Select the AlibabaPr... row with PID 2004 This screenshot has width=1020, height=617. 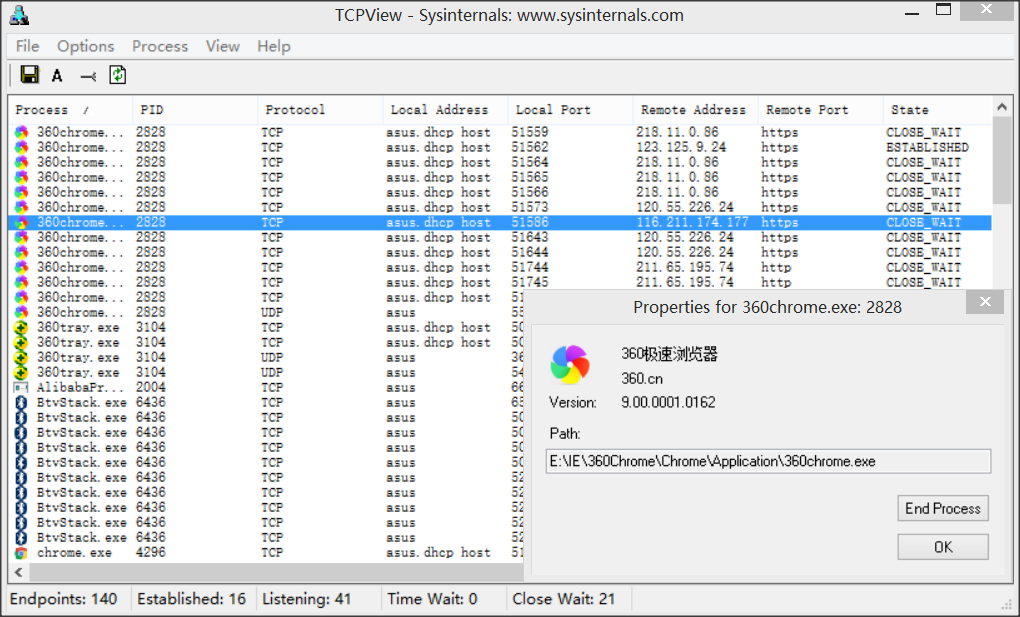pos(267,387)
